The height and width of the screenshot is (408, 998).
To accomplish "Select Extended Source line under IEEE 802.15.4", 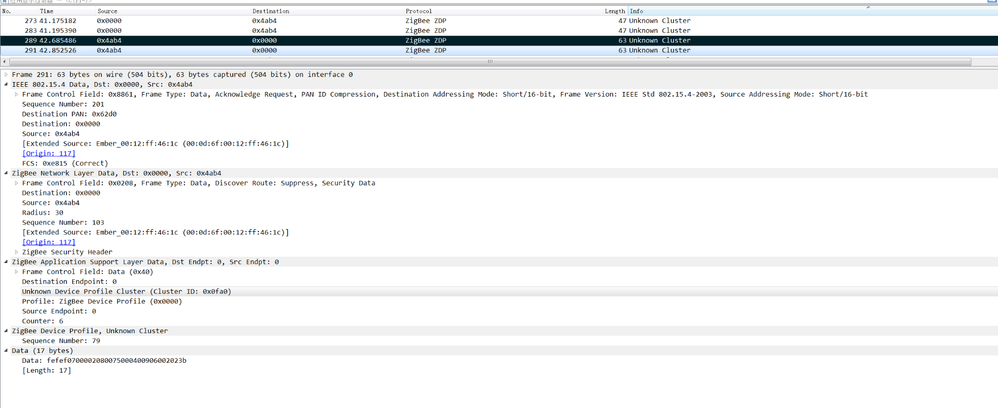I will (155, 144).
